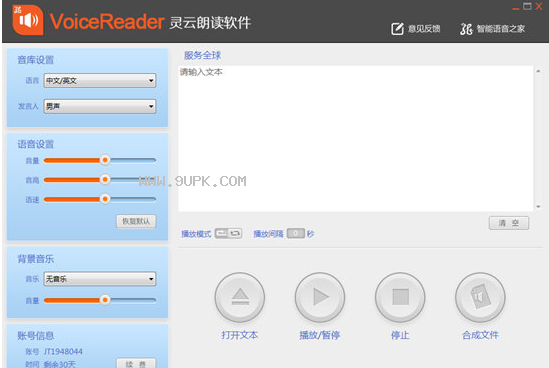This screenshot has width=549, height=368.
Task: Click the 合成文件 text label
Action: 480,335
